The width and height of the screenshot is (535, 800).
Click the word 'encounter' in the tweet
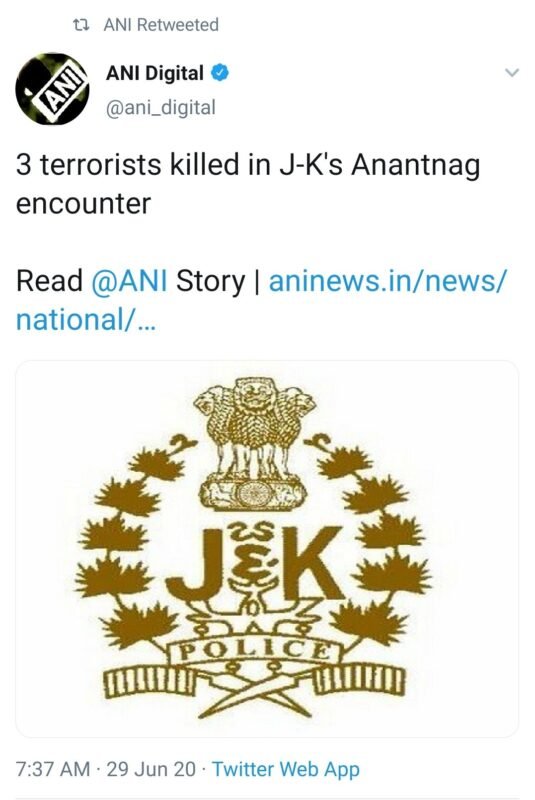coord(83,204)
